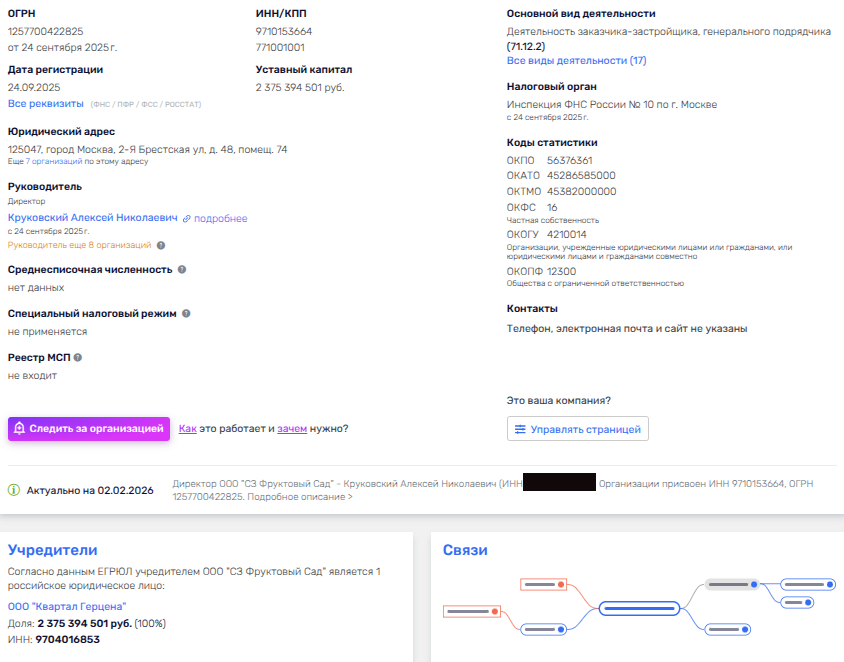Click 7 организаций at this address link
844x662 pixels.
pos(54,161)
